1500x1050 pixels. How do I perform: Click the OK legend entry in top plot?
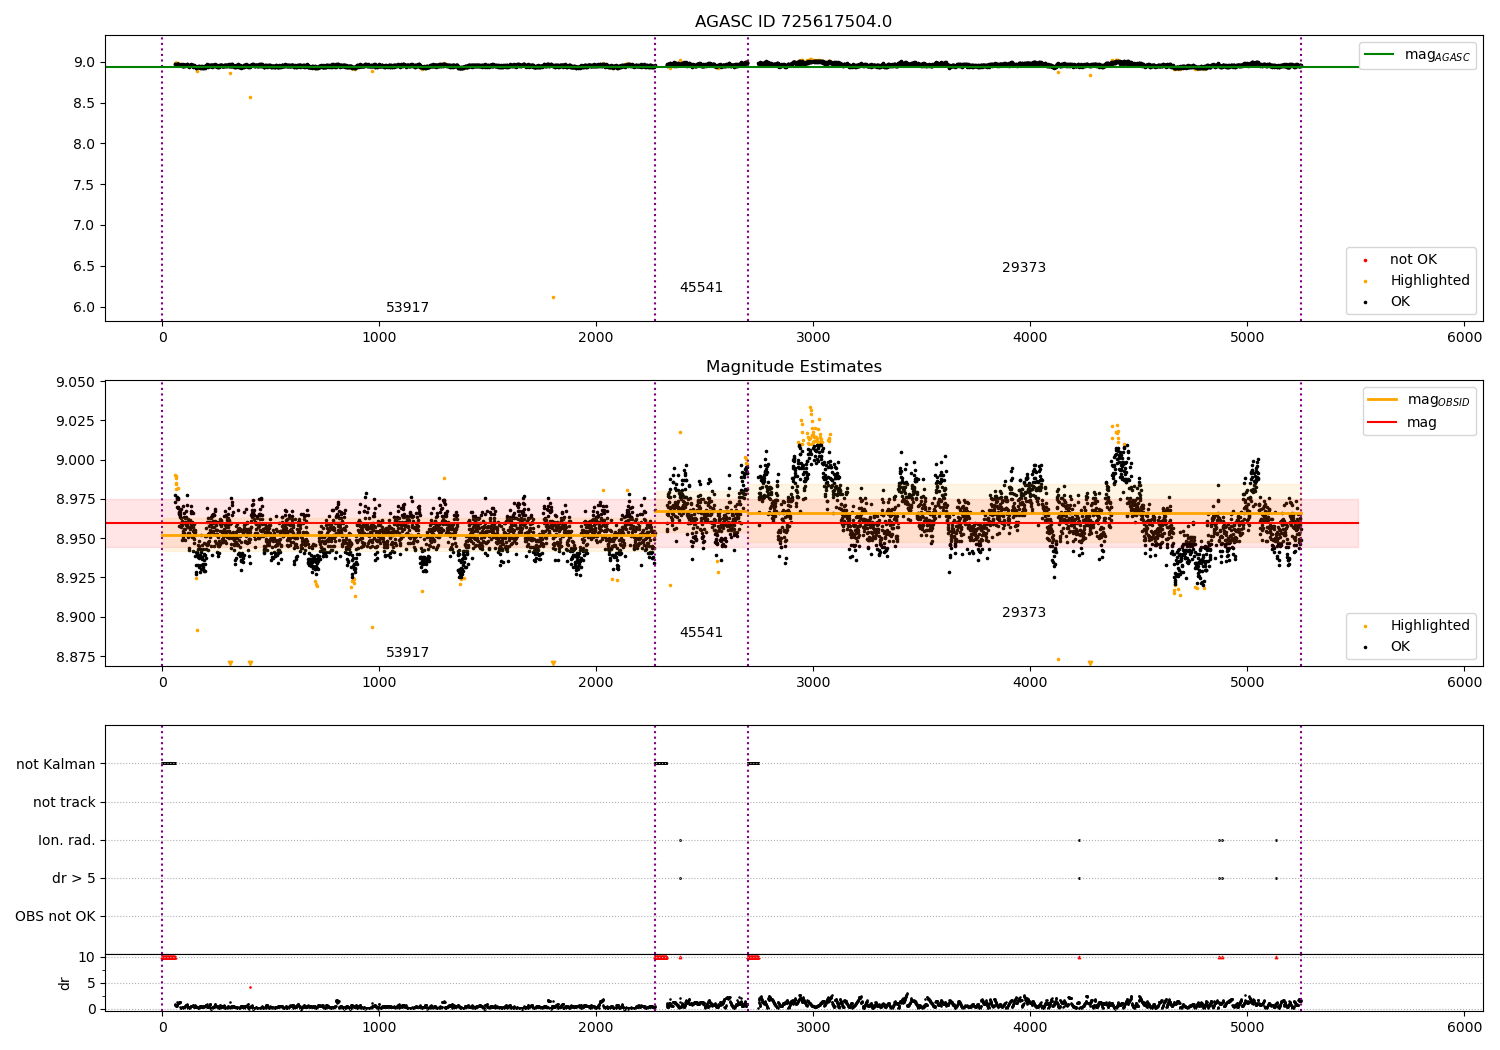(1399, 302)
